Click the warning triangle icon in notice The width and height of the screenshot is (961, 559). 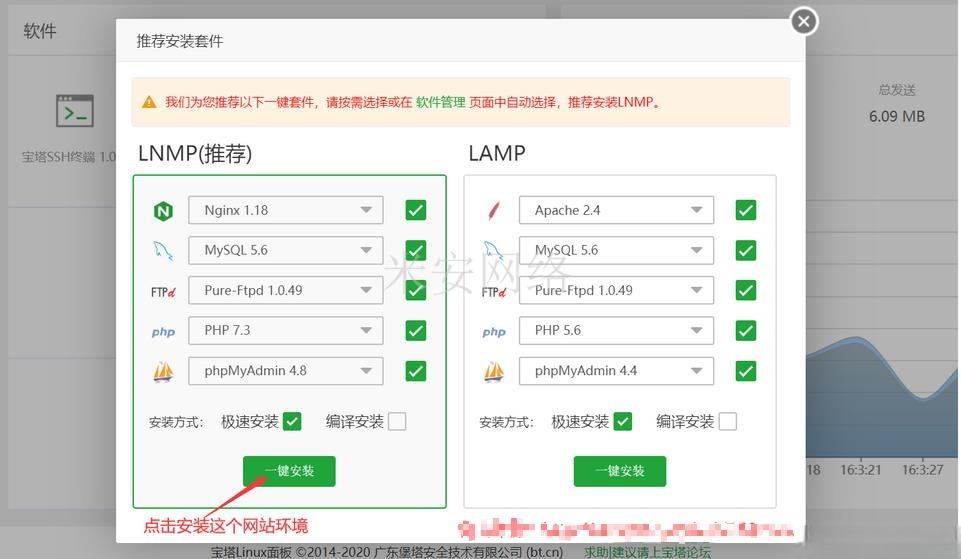pos(149,102)
